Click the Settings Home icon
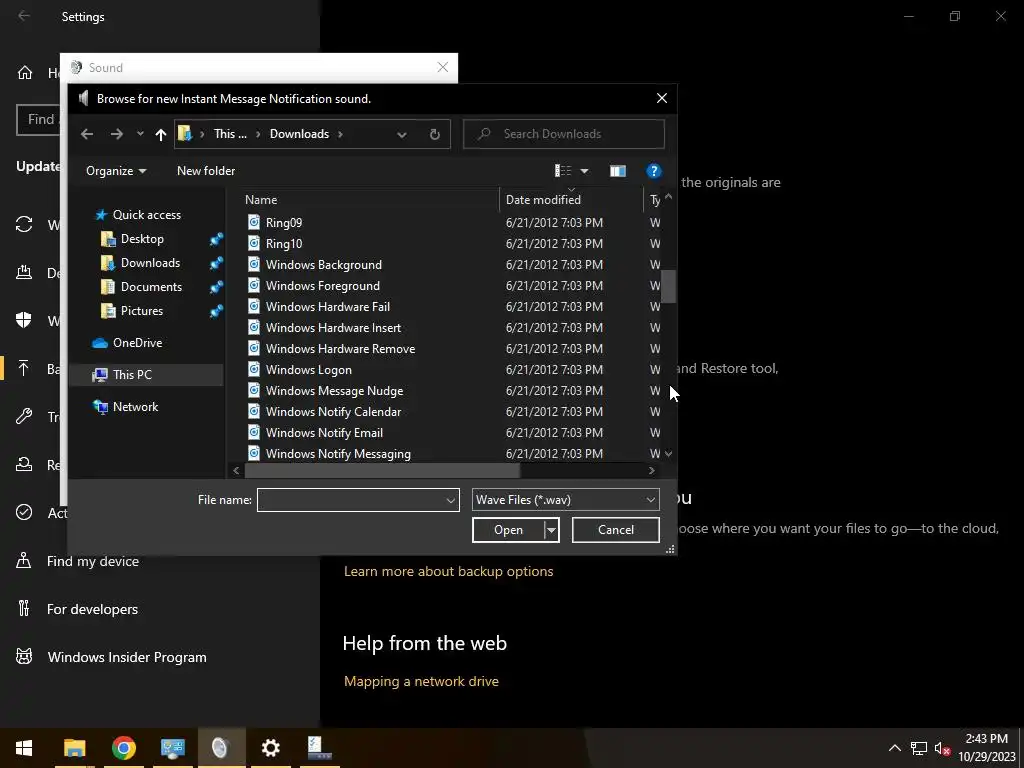The width and height of the screenshot is (1024, 768). 25,72
